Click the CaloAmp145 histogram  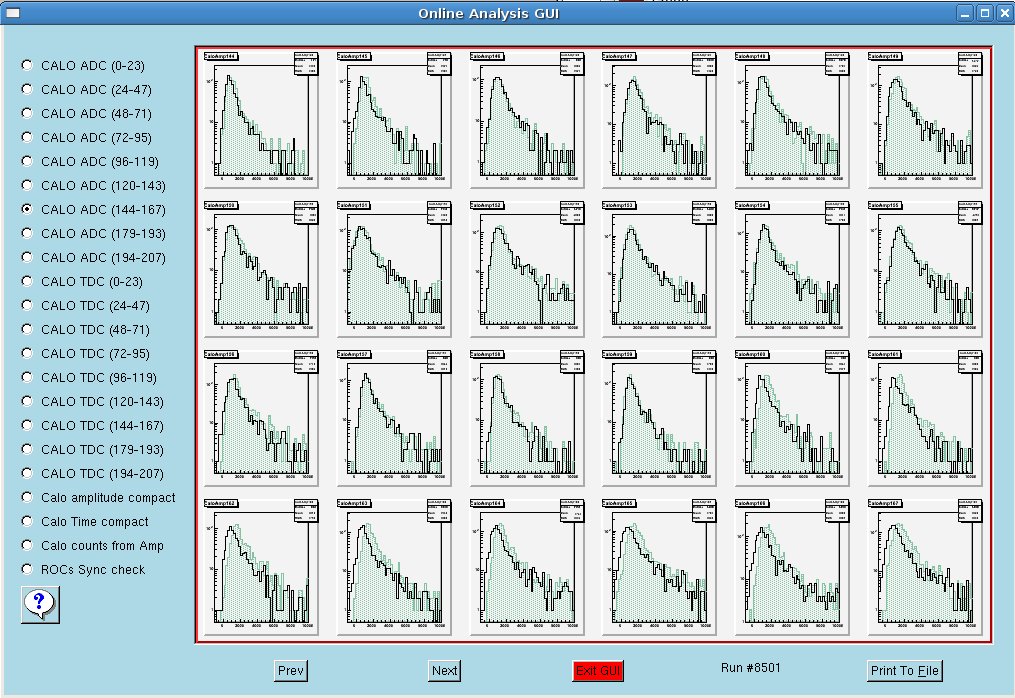394,120
